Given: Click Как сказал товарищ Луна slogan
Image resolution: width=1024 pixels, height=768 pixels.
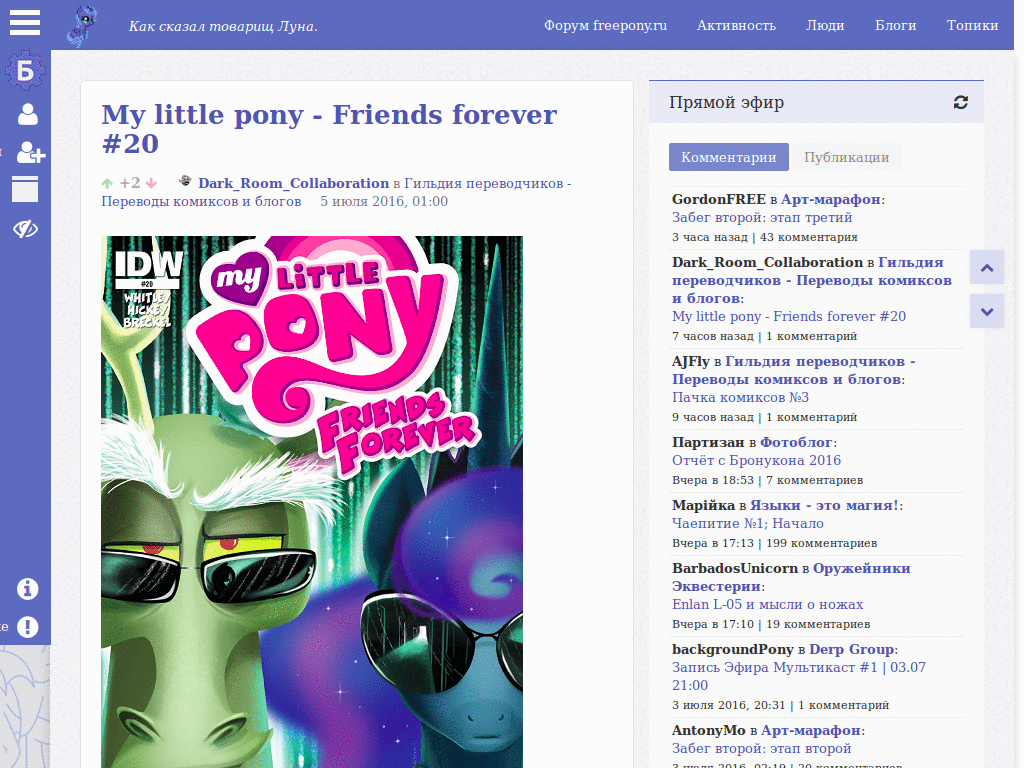Looking at the screenshot, I should pyautogui.click(x=223, y=27).
